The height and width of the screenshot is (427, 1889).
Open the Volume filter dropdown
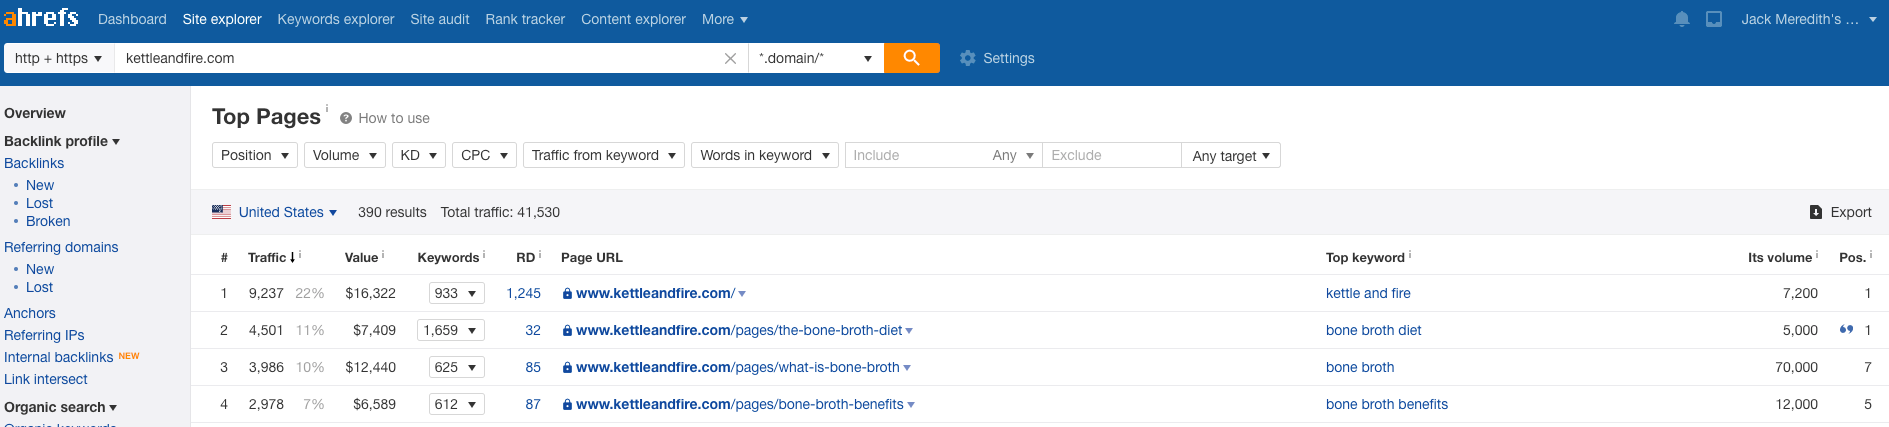[345, 155]
